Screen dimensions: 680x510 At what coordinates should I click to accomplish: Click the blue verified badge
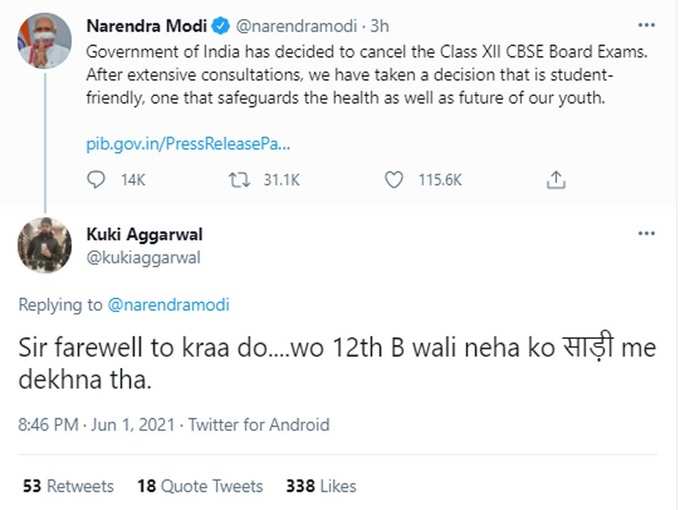224,24
